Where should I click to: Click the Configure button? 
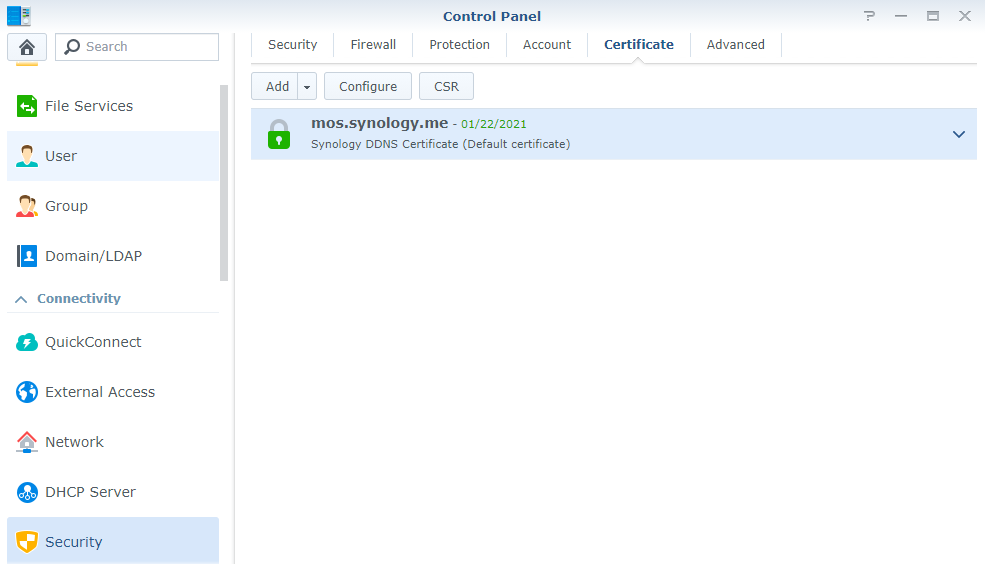368,87
